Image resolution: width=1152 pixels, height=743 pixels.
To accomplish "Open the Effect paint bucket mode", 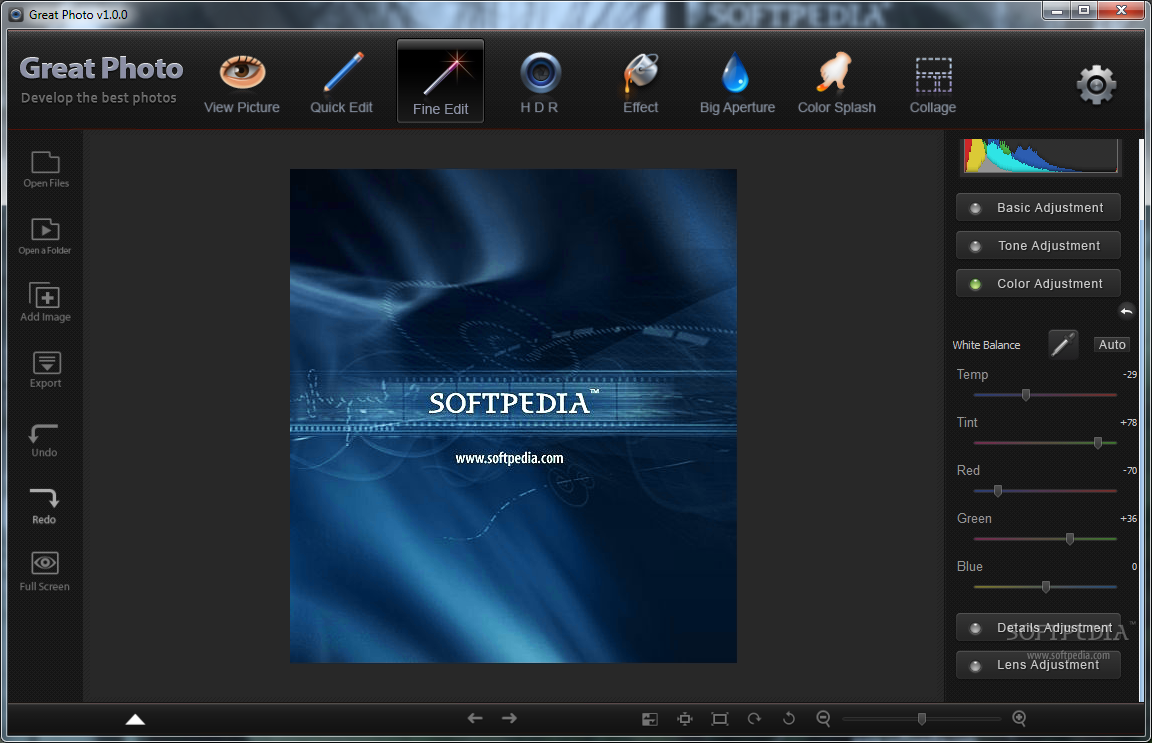I will pos(641,84).
